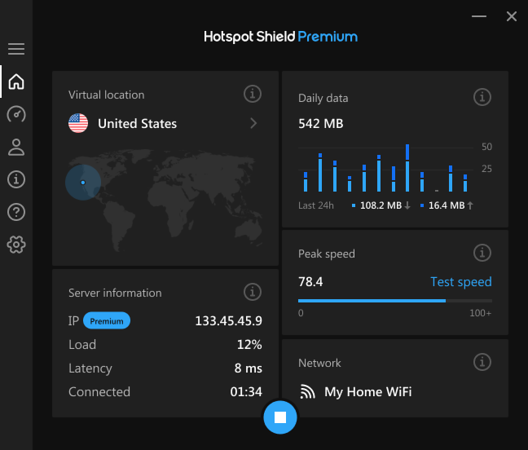Screen dimensions: 528x450
Task: Open the account profile icon
Action: pyautogui.click(x=16, y=147)
